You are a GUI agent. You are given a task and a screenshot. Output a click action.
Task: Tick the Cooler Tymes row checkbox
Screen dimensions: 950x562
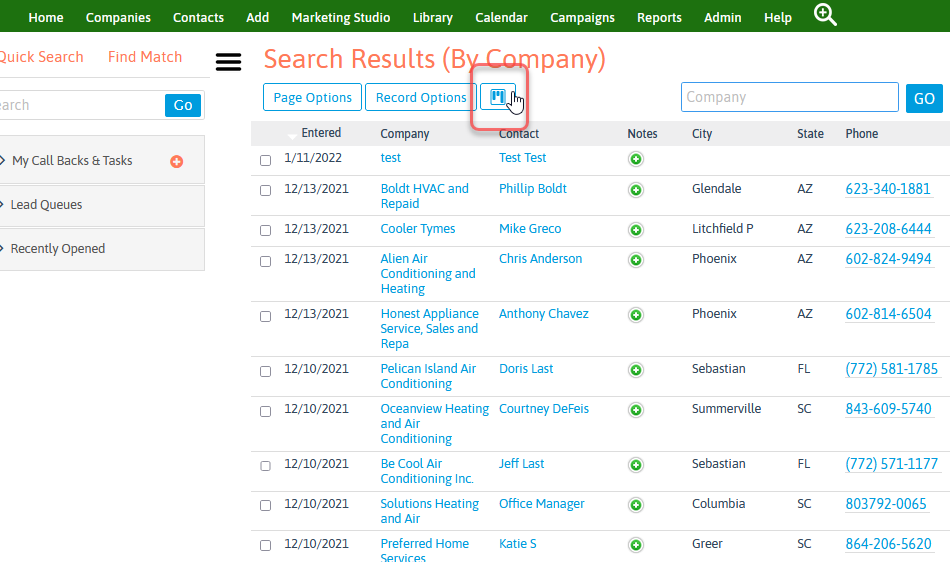tap(265, 231)
